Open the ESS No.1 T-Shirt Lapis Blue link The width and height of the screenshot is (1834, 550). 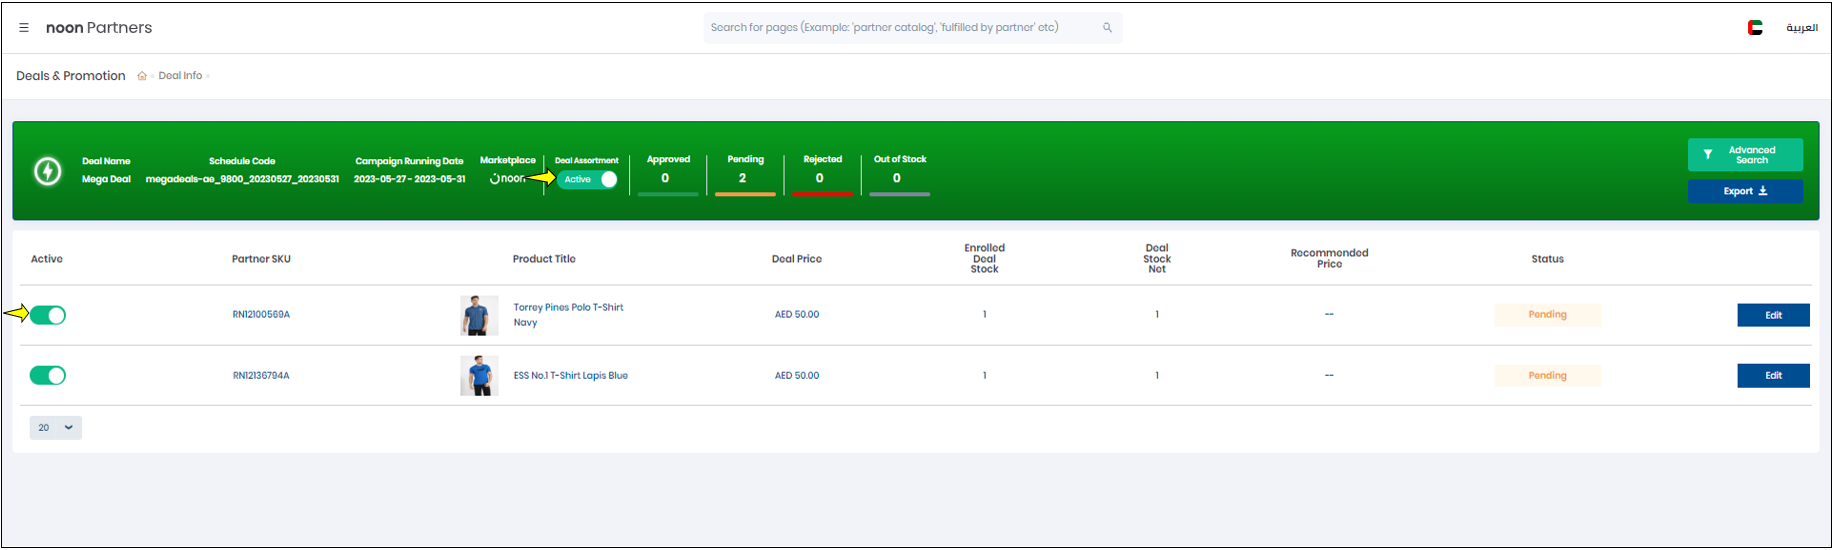click(x=570, y=376)
